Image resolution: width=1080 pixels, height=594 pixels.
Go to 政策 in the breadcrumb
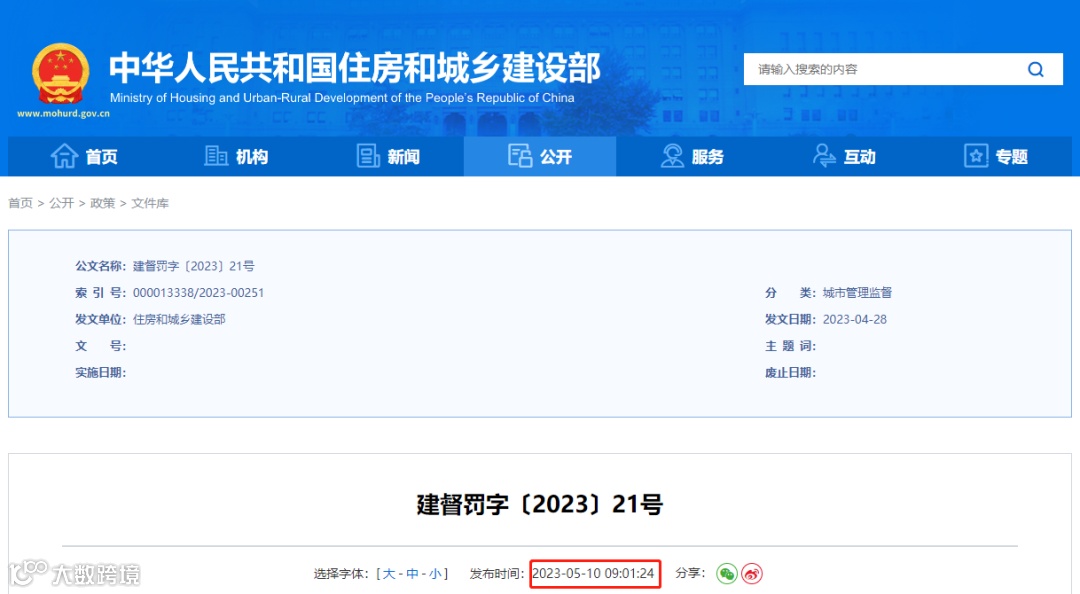(x=103, y=203)
